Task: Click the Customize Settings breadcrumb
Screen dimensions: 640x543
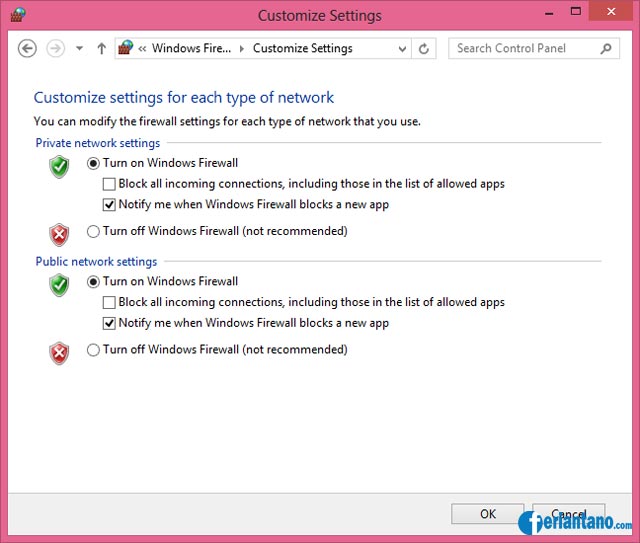Action: (302, 48)
